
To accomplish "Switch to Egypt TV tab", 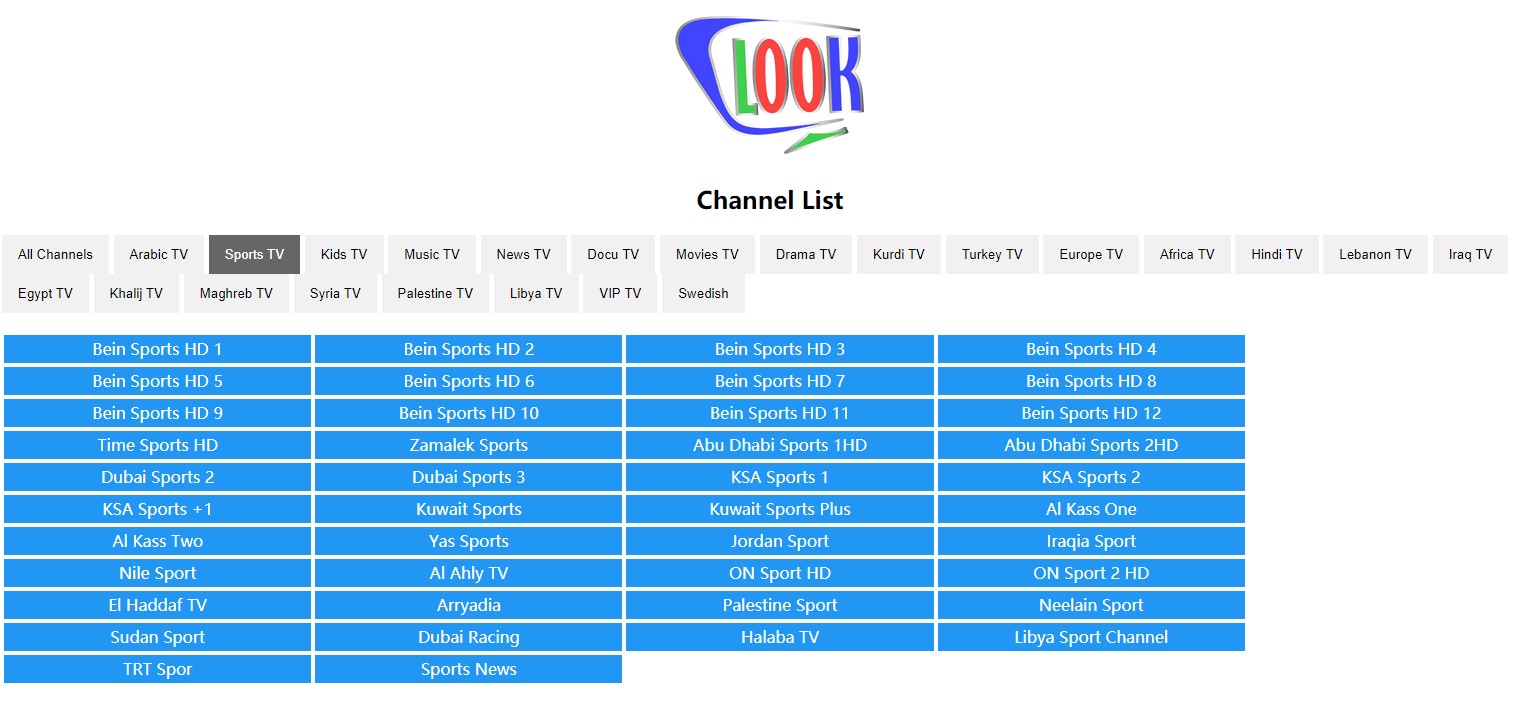I will pos(45,293).
